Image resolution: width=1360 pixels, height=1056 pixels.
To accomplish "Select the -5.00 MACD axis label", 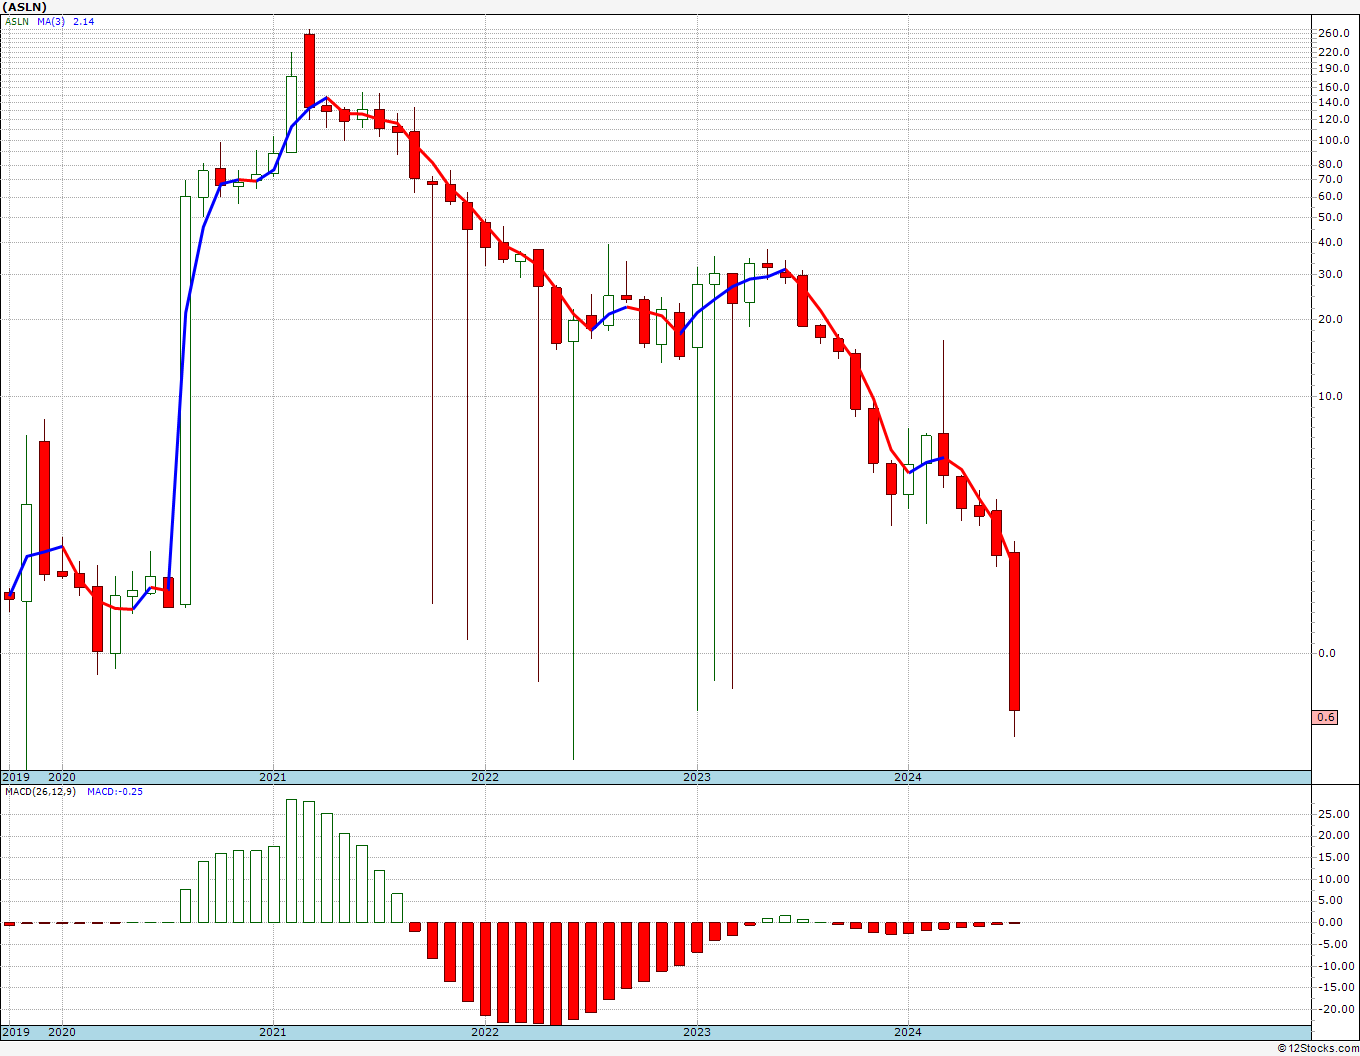I will point(1334,944).
